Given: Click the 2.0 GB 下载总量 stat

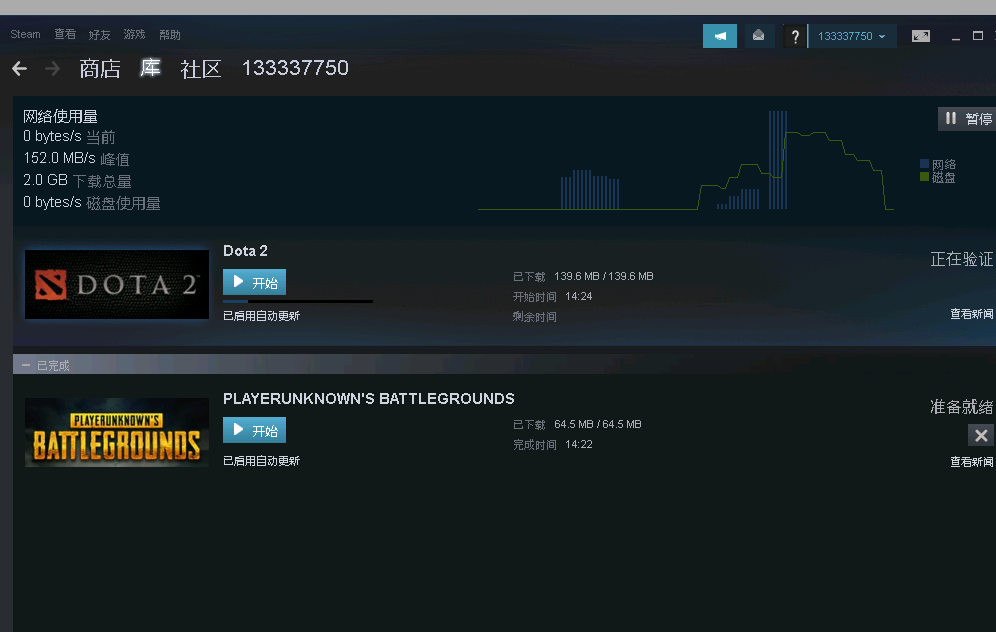Looking at the screenshot, I should 77,180.
